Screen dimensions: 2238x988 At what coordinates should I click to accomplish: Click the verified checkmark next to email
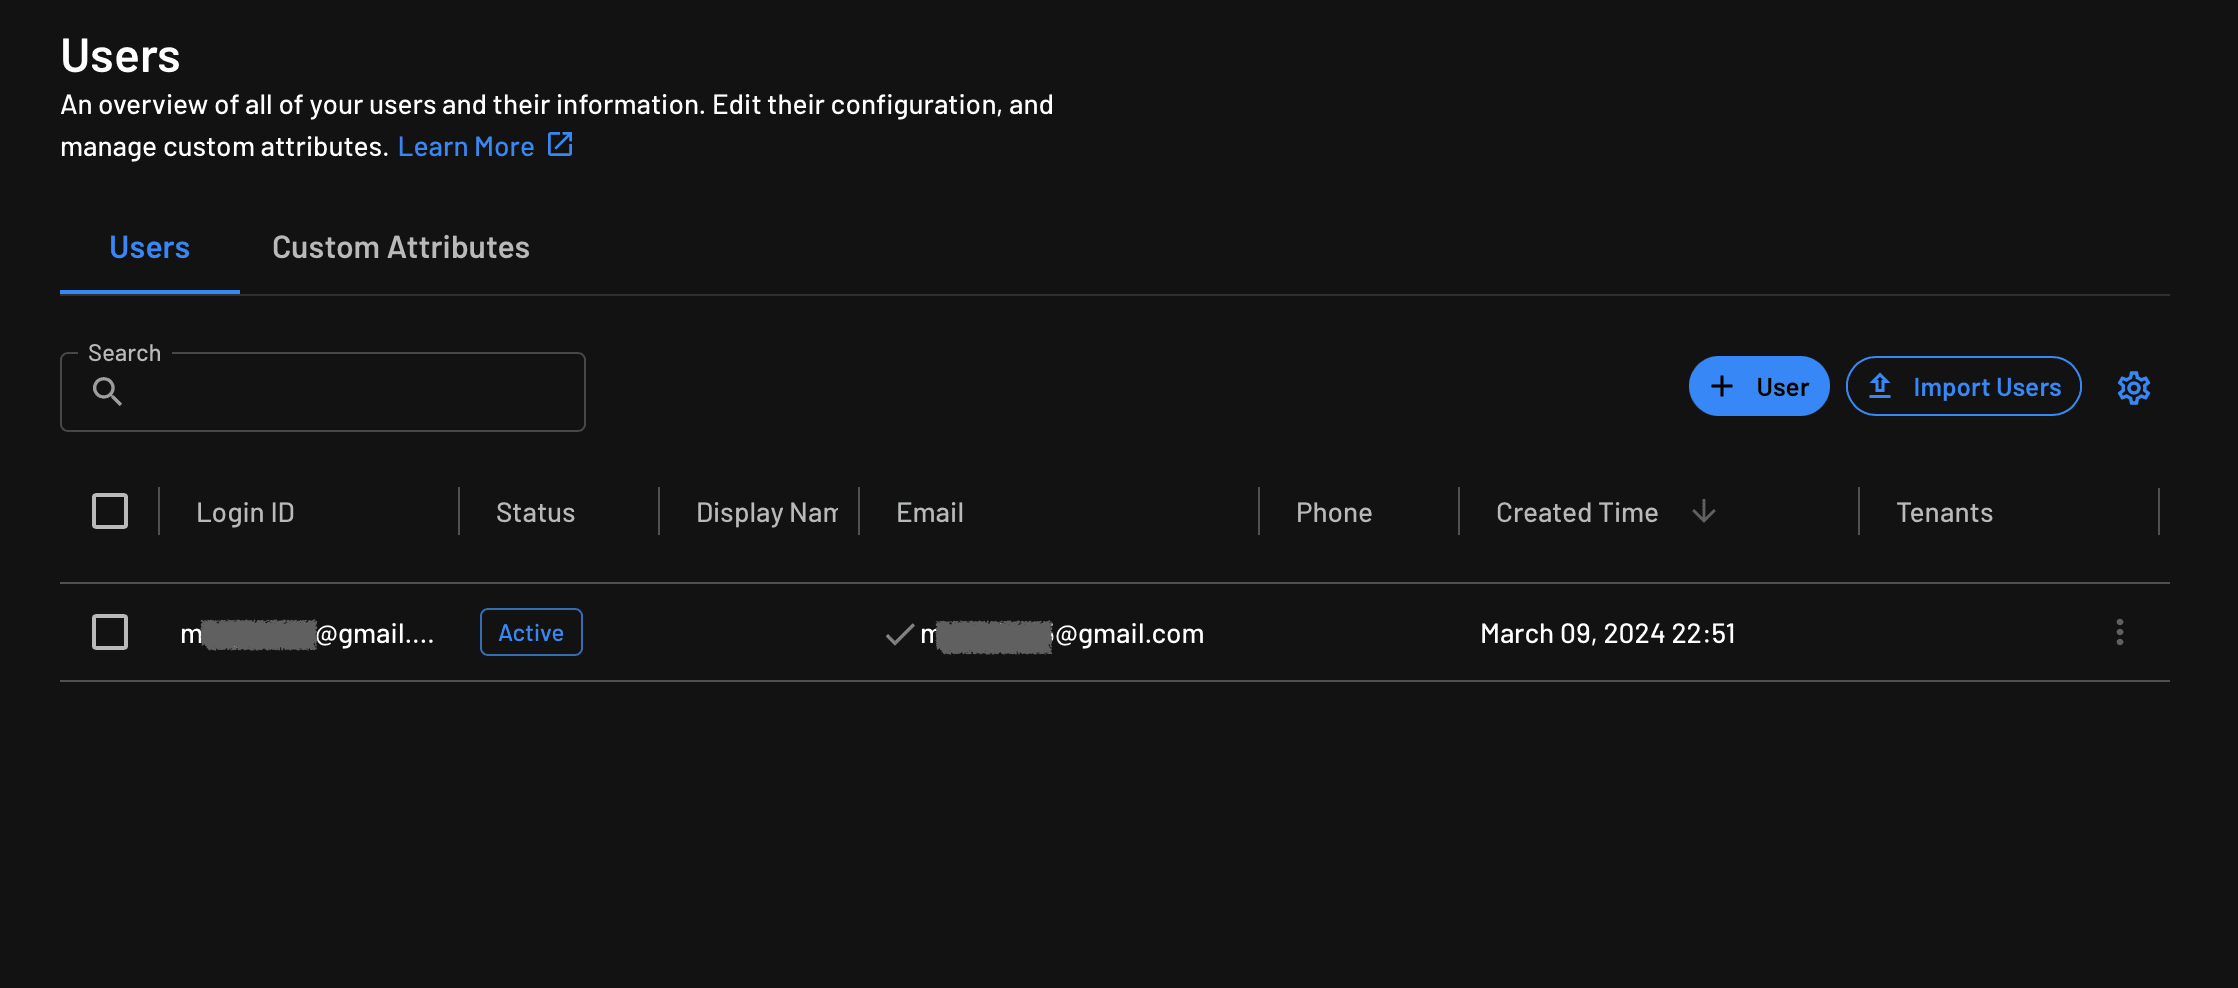(900, 634)
